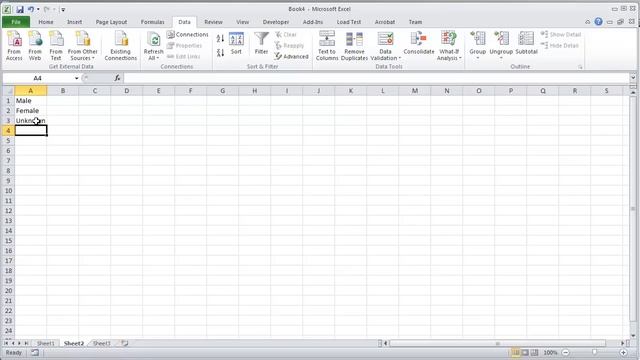This screenshot has height=360, width=640.
Task: Switch to Sheet3 tab
Action: click(x=102, y=343)
